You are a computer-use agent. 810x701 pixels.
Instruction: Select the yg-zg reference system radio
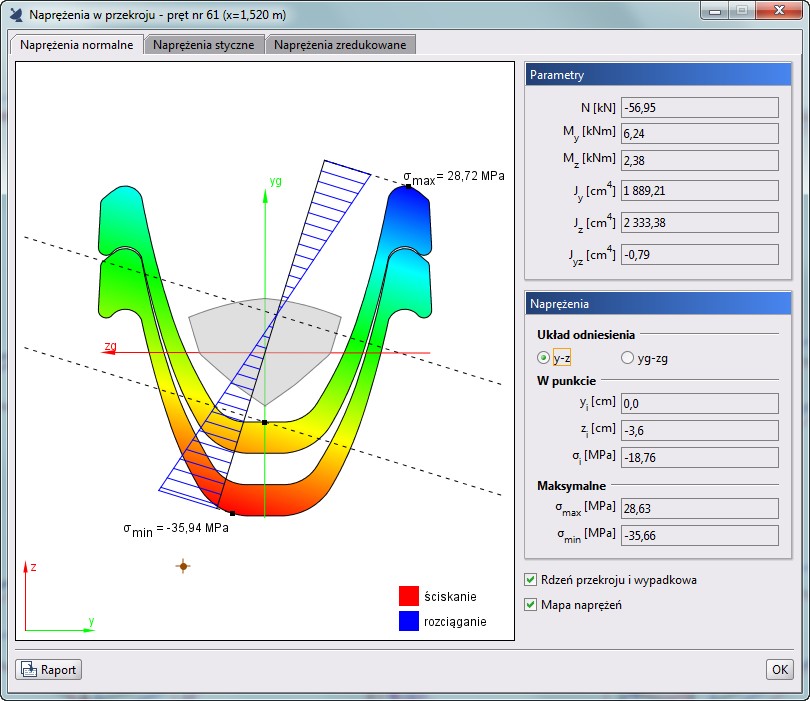(627, 357)
